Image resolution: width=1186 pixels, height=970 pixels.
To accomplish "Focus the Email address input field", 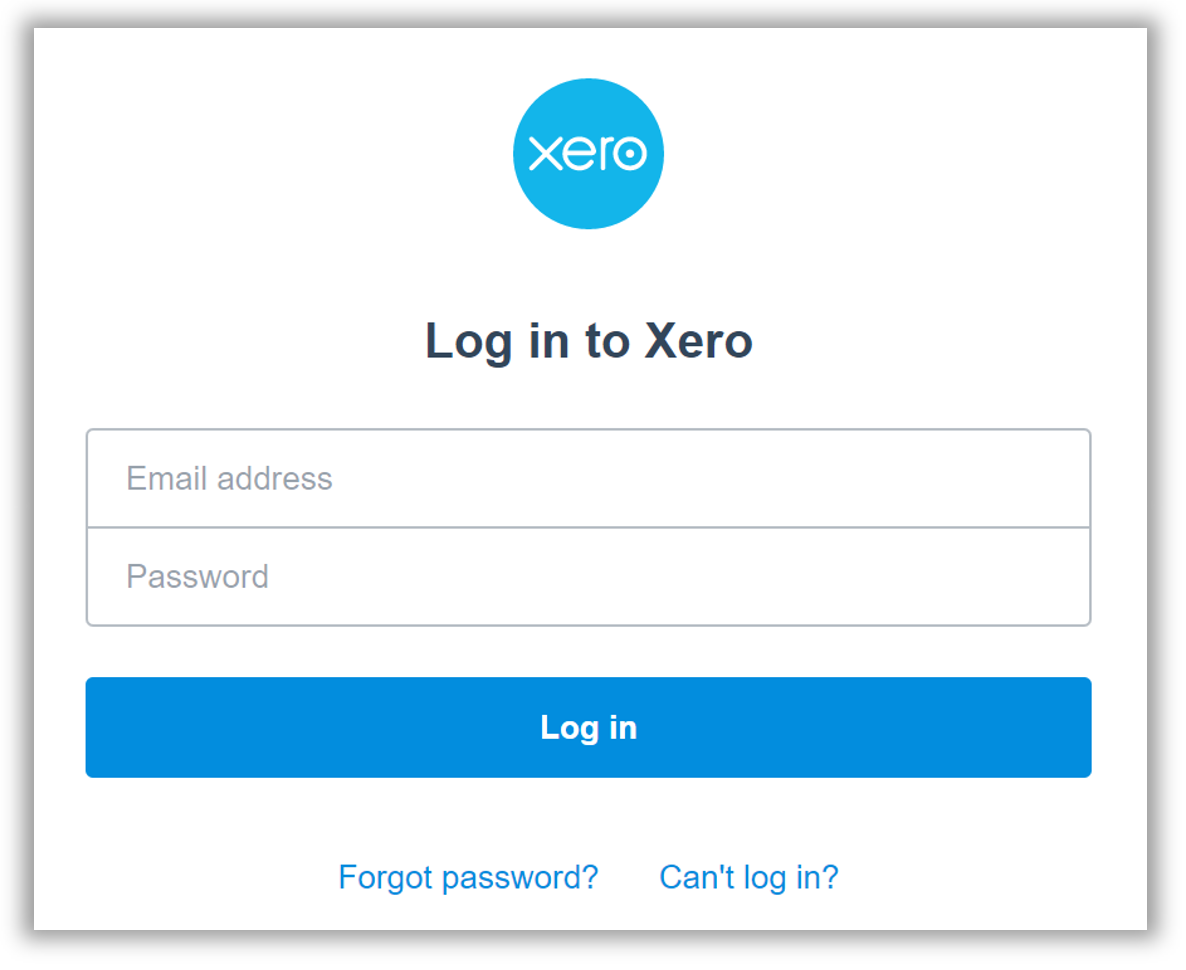I will [x=588, y=478].
